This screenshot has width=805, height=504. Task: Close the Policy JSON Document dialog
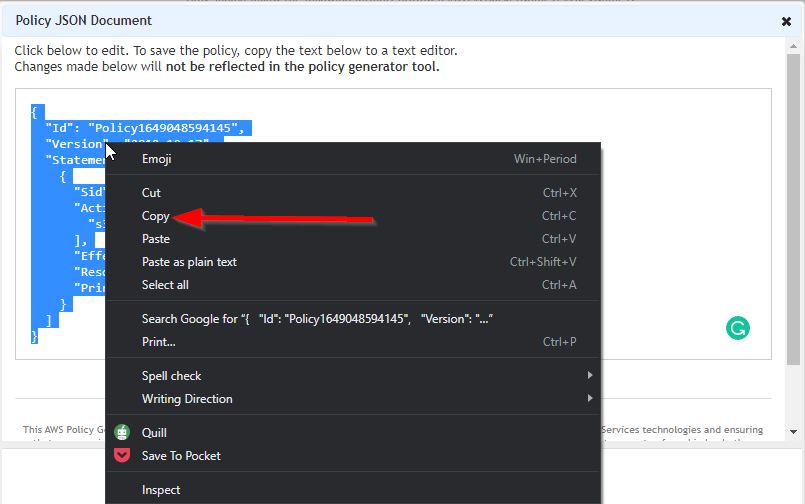click(x=786, y=22)
